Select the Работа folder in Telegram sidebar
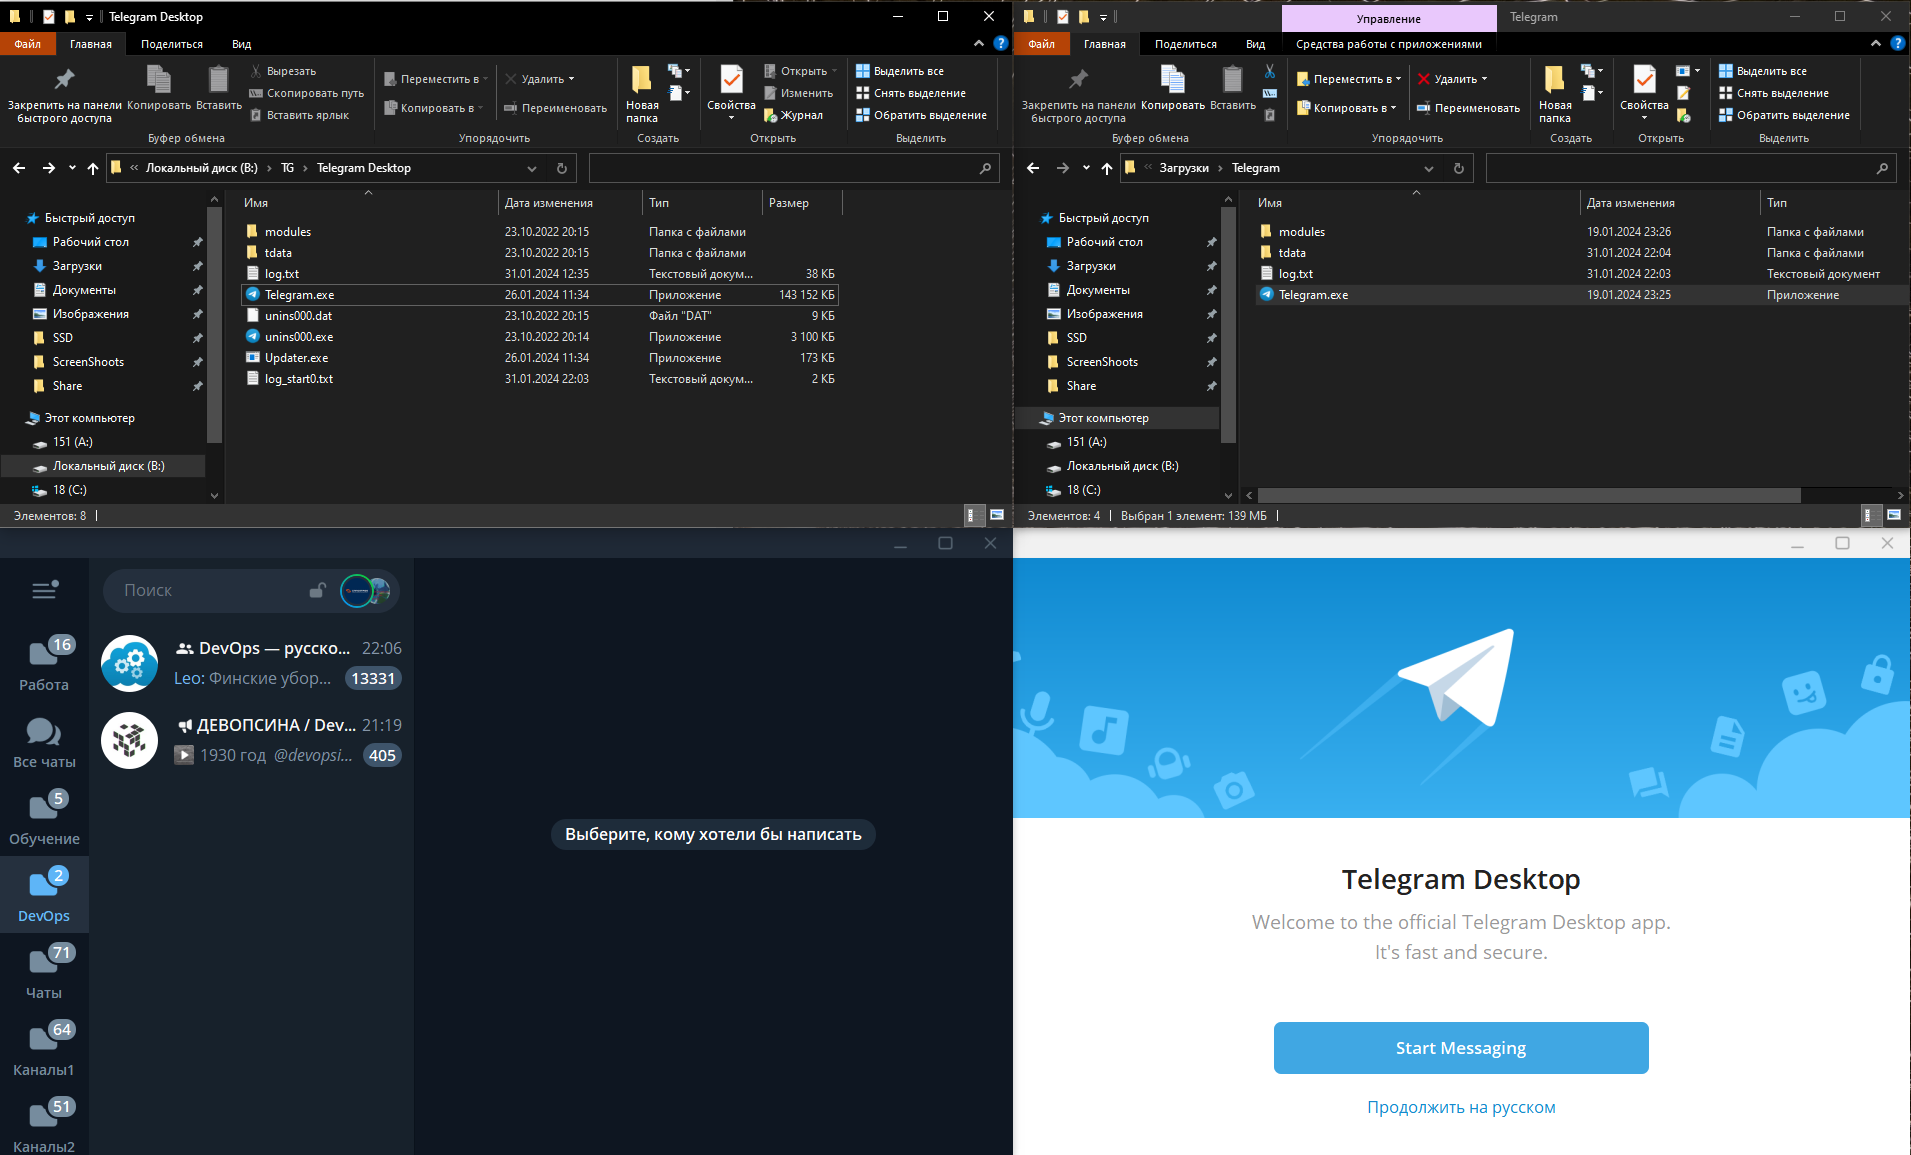The width and height of the screenshot is (1911, 1155). (x=44, y=664)
